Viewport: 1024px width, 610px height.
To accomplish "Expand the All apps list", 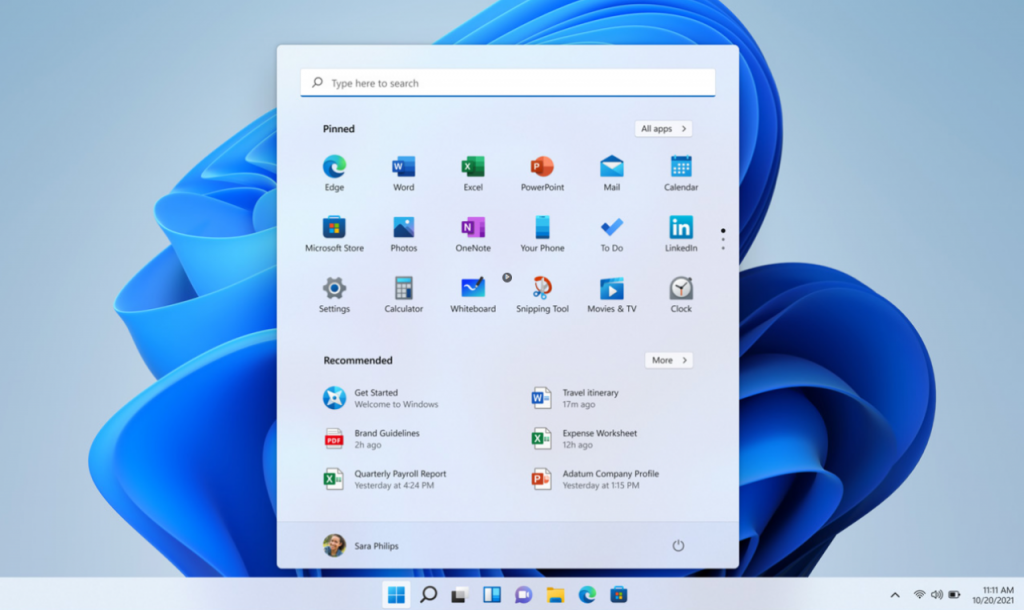I will click(663, 129).
